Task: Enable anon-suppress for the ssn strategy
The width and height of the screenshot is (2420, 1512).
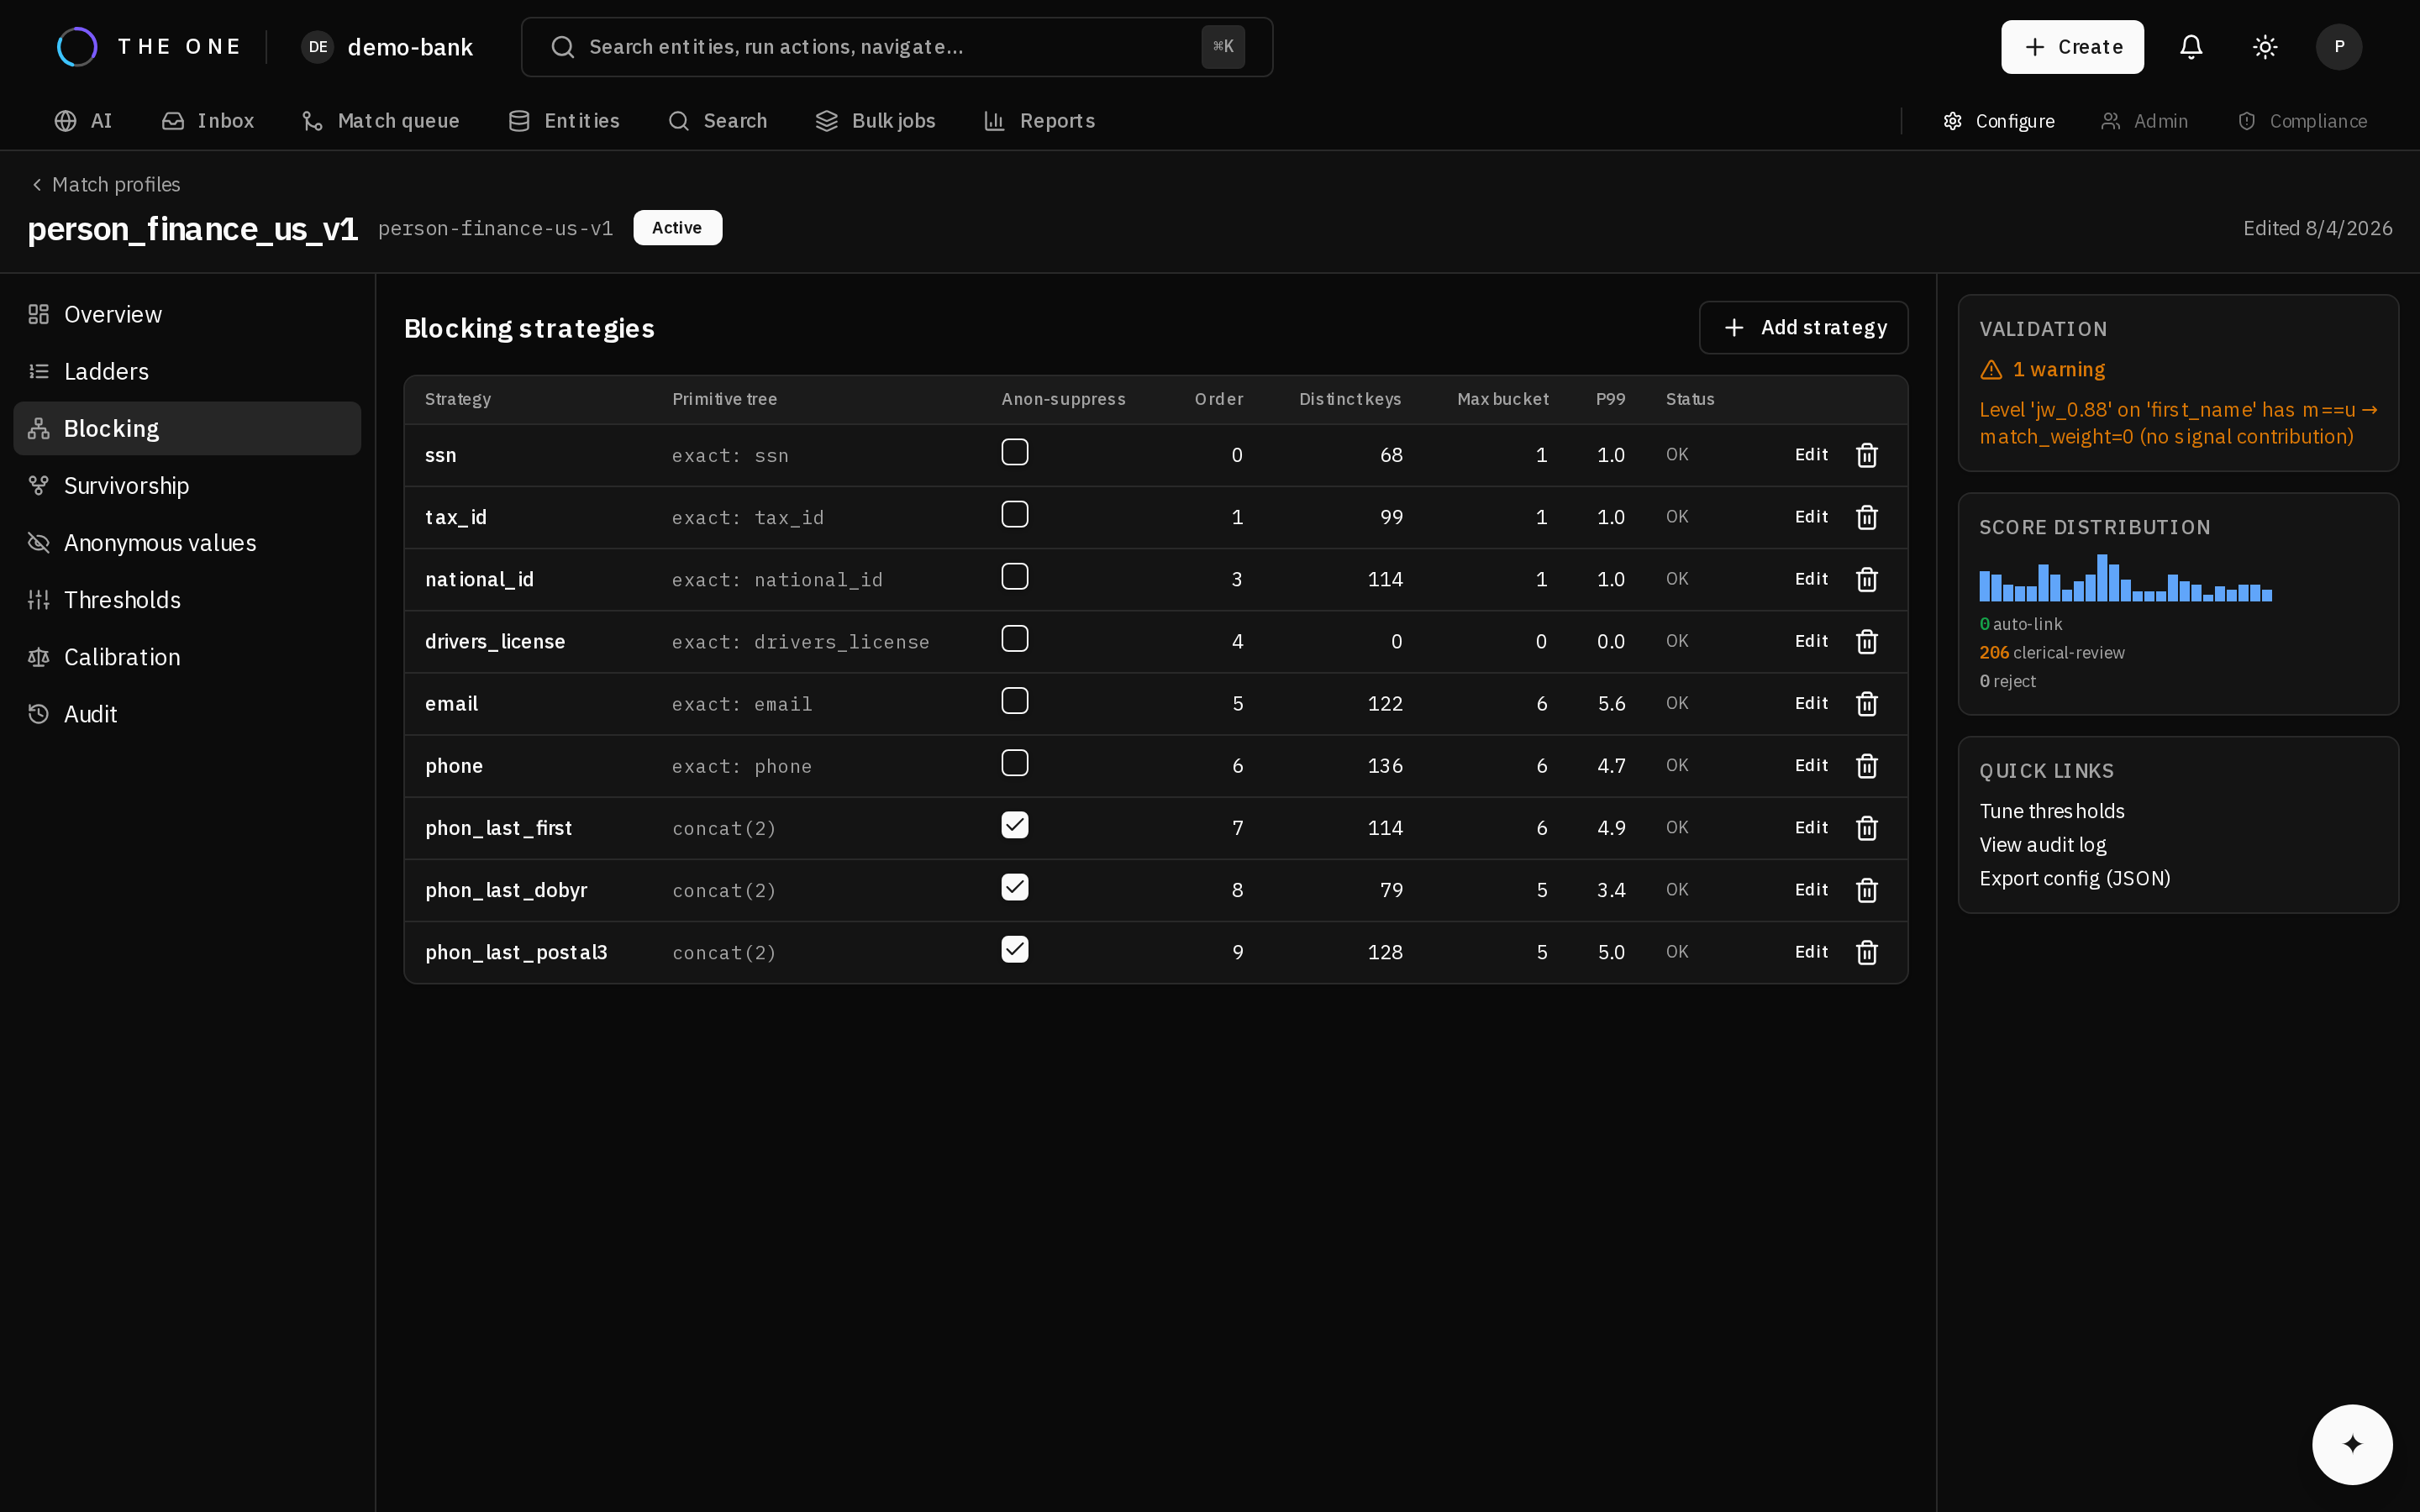Action: [x=1015, y=452]
